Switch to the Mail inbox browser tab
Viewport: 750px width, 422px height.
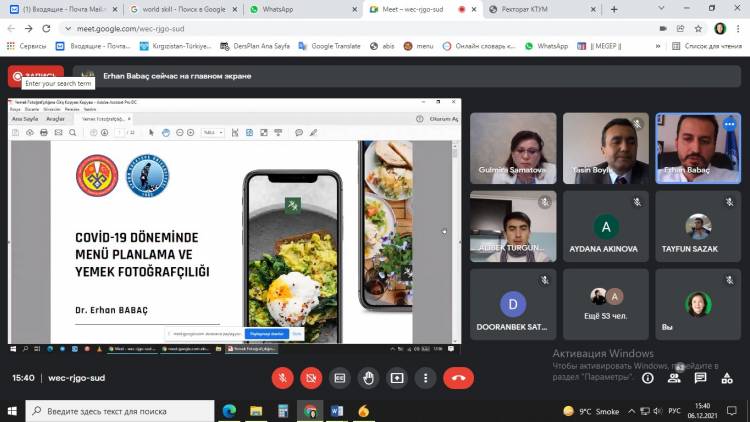(x=63, y=9)
